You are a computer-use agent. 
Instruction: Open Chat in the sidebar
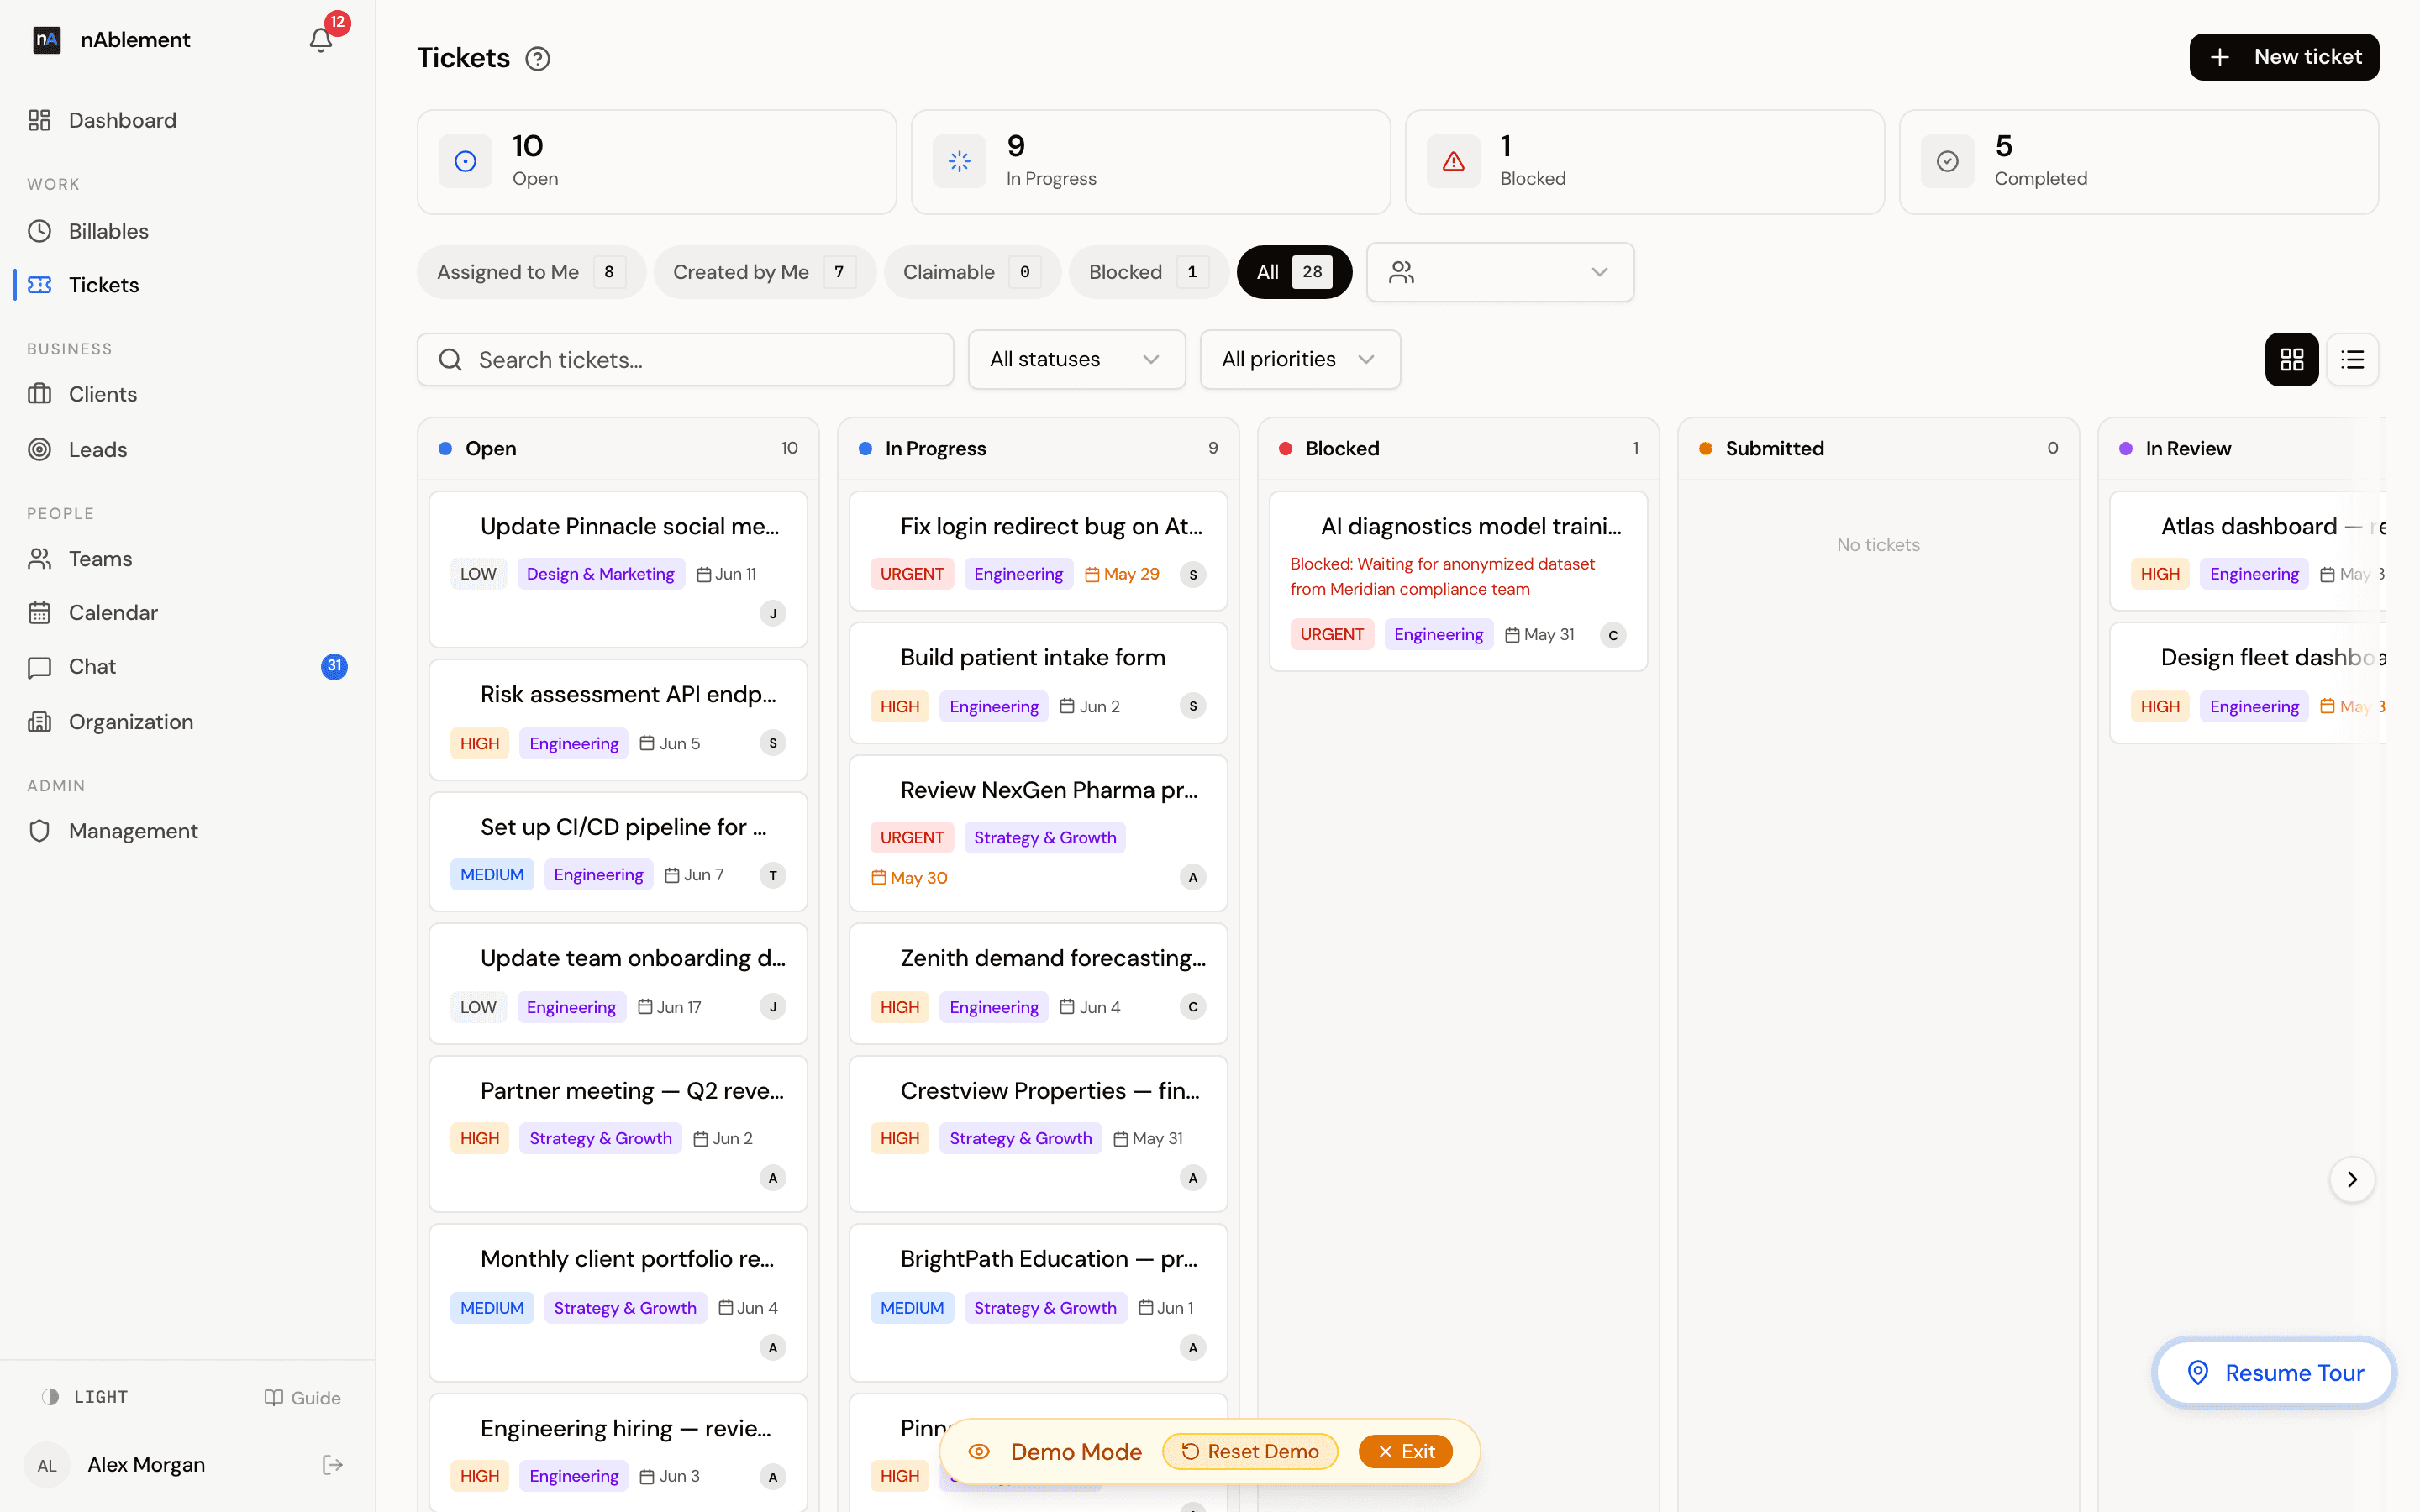(188, 666)
